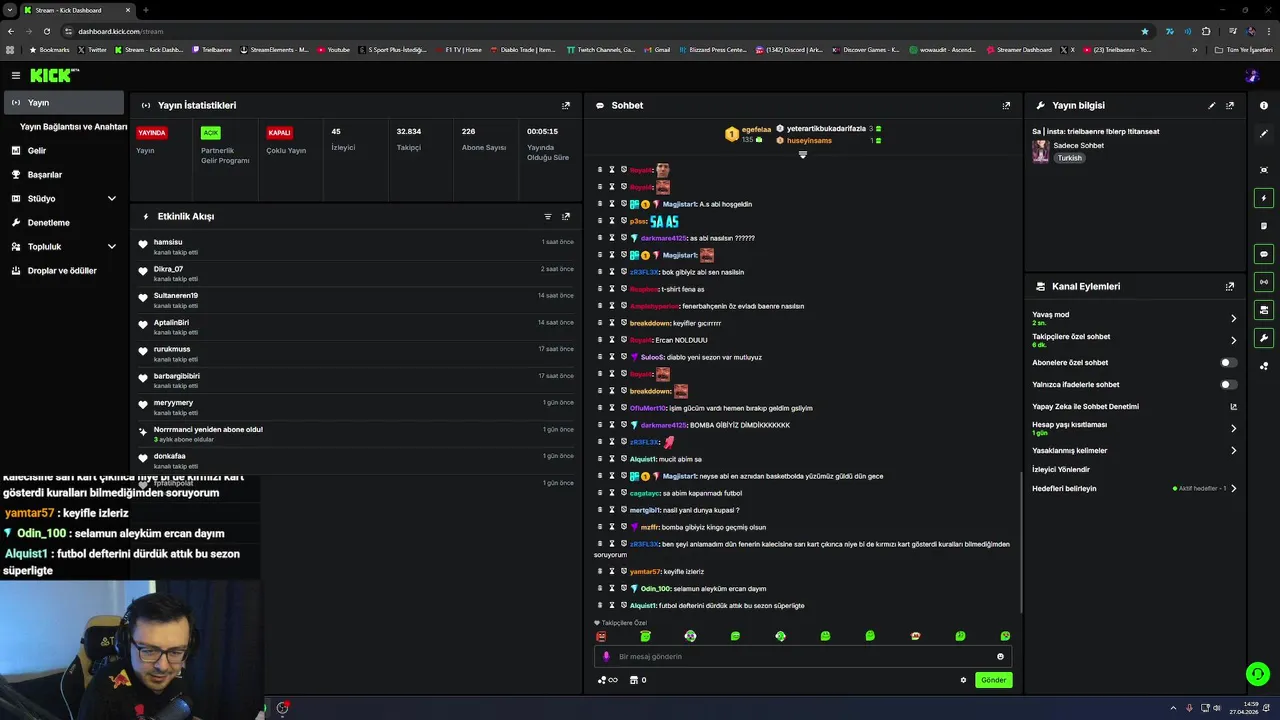Image resolution: width=1280 pixels, height=720 pixels.
Task: Pop out the Yayın İstatistikleri panel
Action: click(566, 105)
